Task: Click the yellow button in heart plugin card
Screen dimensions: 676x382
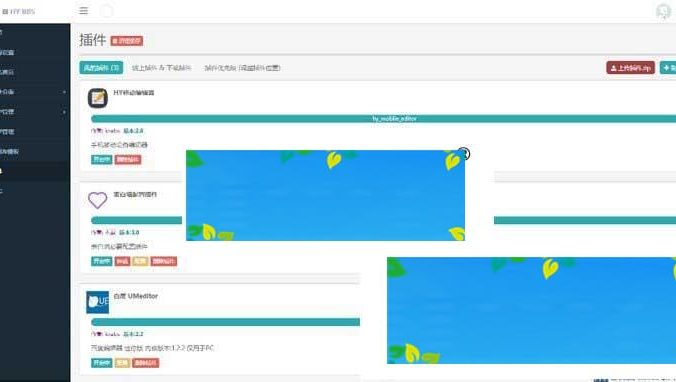Action: (141, 261)
